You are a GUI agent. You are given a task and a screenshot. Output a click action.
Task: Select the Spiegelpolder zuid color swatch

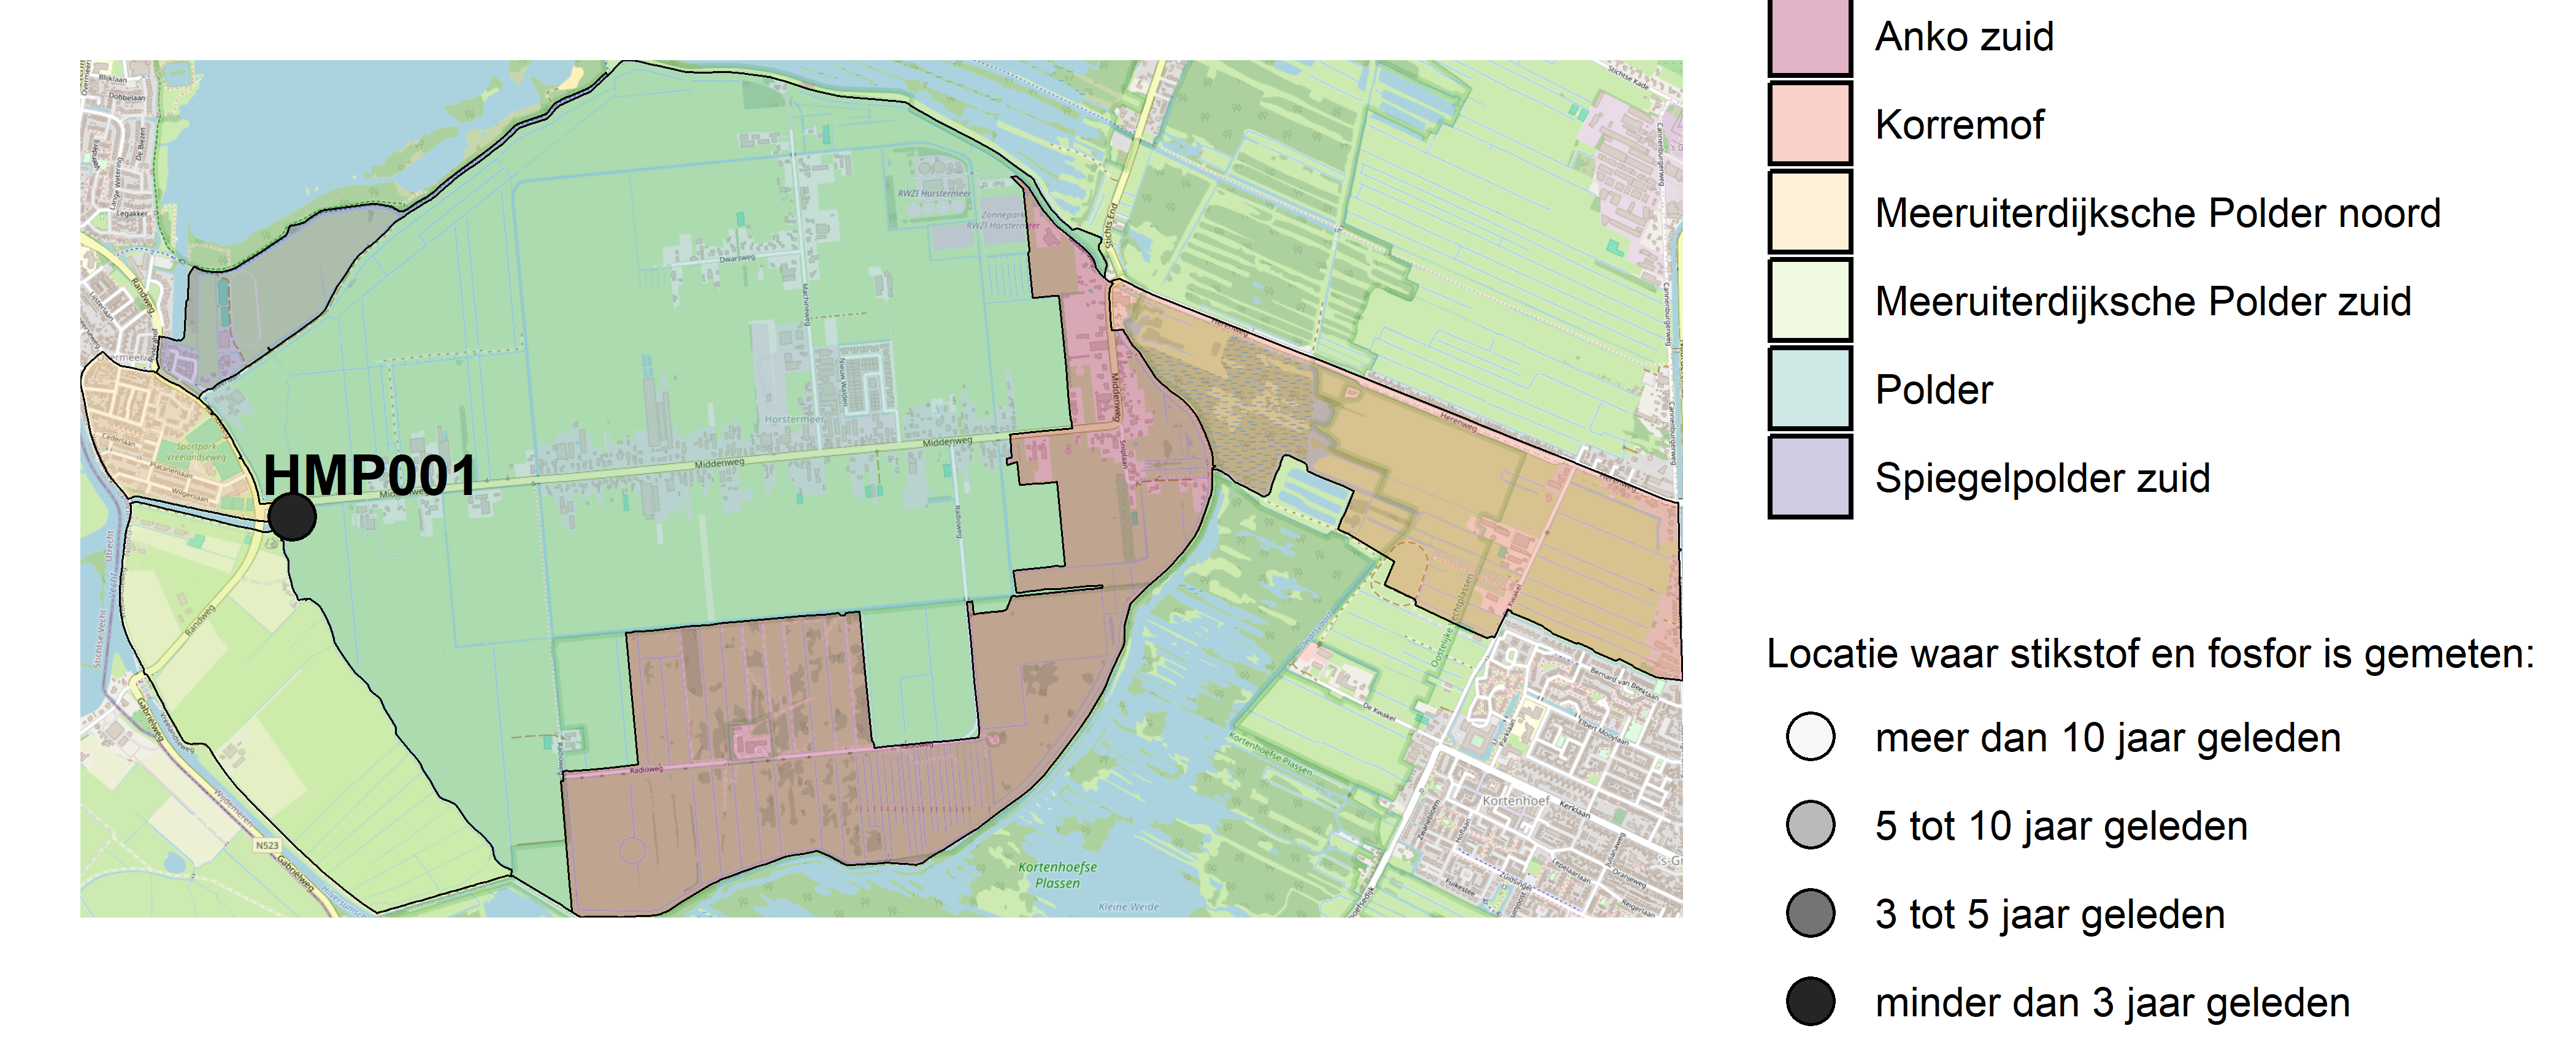(x=1810, y=477)
